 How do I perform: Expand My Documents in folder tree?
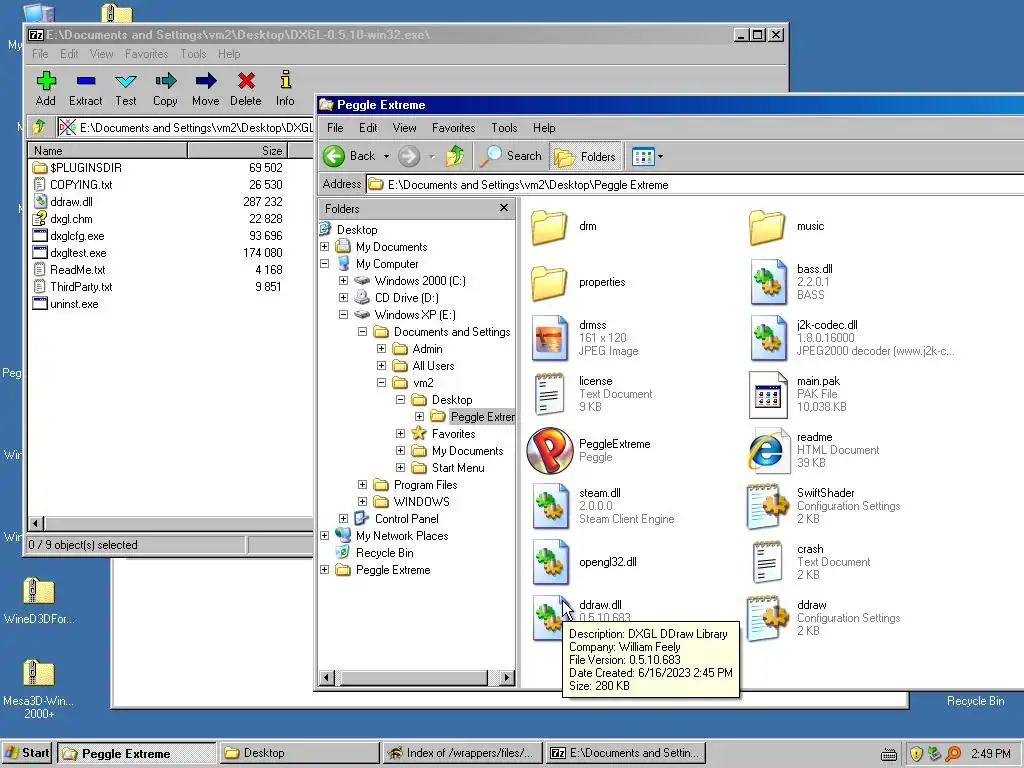(325, 247)
